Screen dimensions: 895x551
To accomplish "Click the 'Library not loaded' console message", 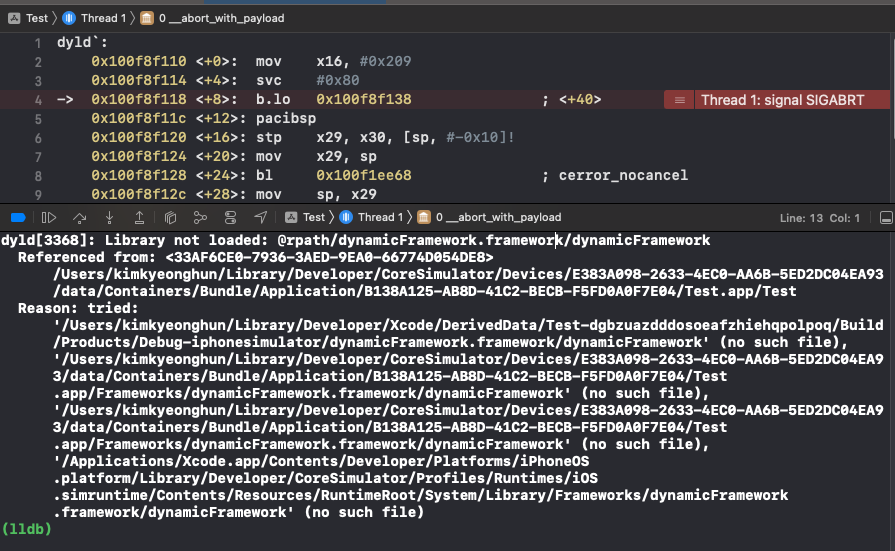I will (356, 240).
